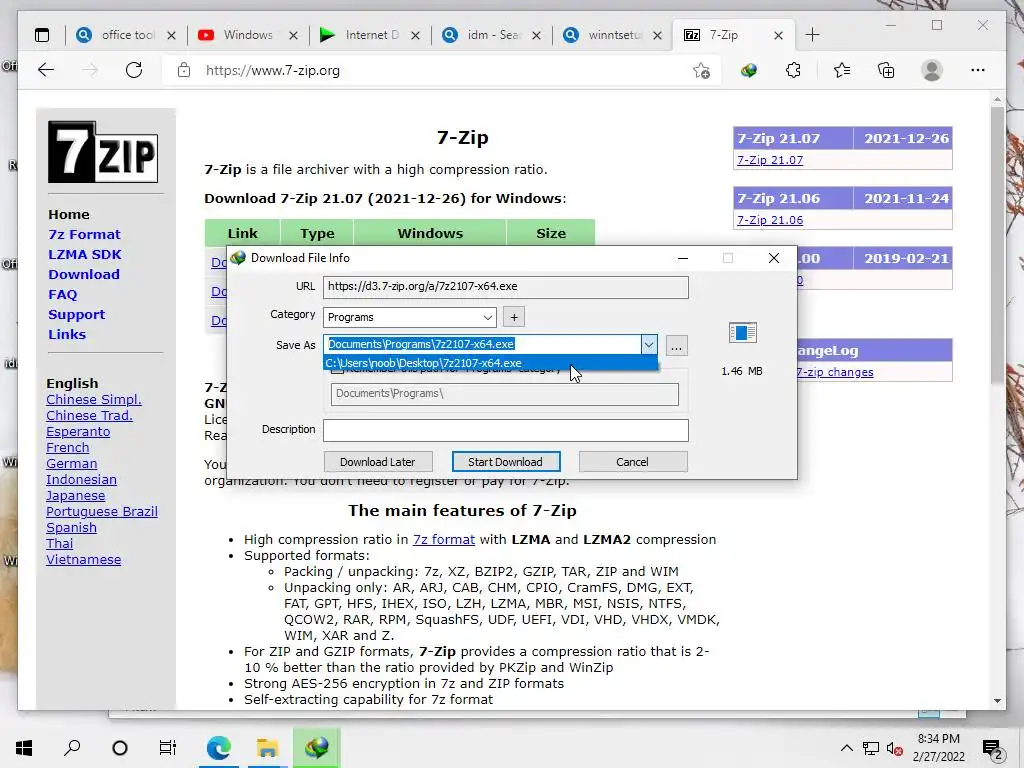Open the 7-Zip 21.06 news link
The height and width of the screenshot is (768, 1024).
(770, 220)
